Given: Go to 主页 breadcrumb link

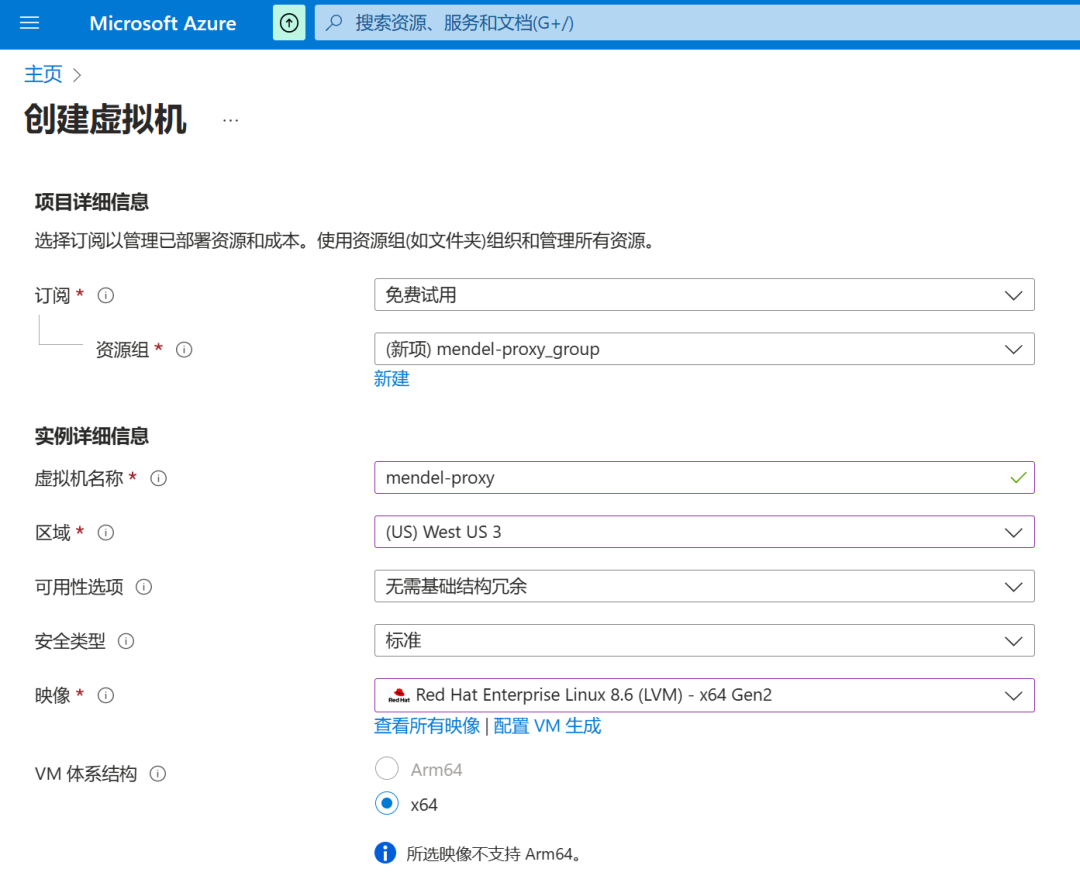Looking at the screenshot, I should [43, 74].
